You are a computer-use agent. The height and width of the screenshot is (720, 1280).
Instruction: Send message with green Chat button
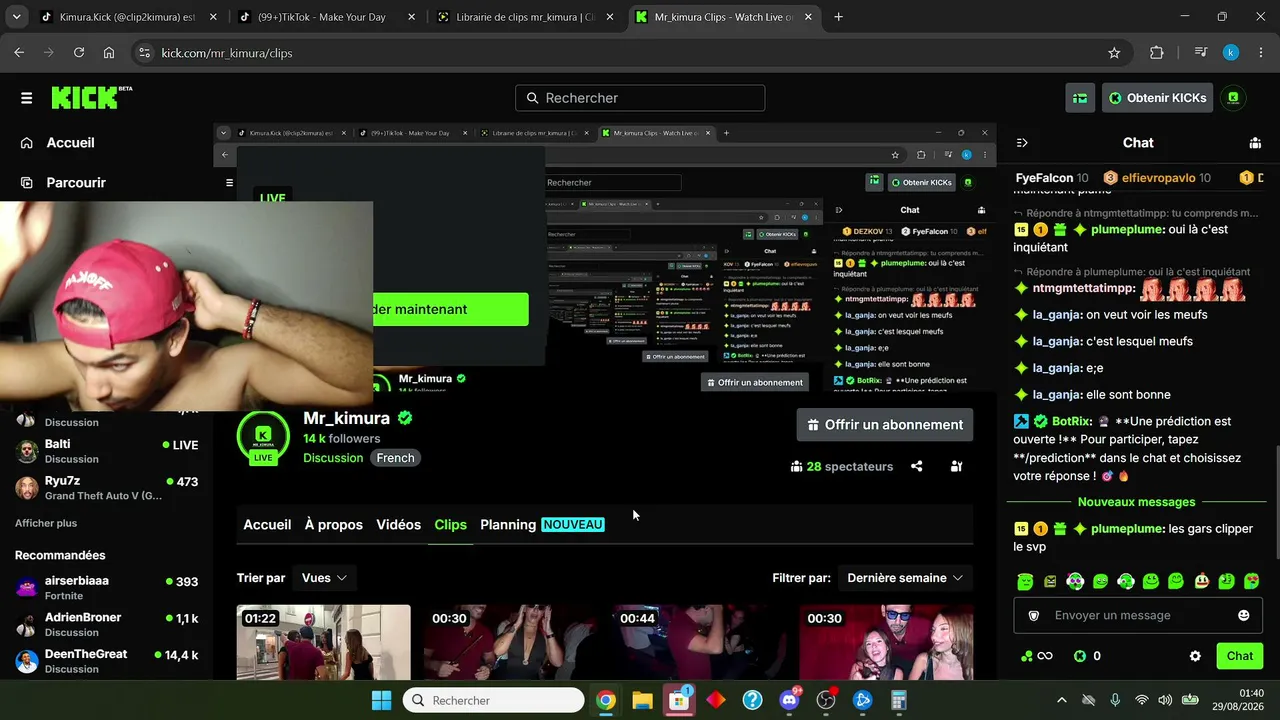pyautogui.click(x=1240, y=656)
